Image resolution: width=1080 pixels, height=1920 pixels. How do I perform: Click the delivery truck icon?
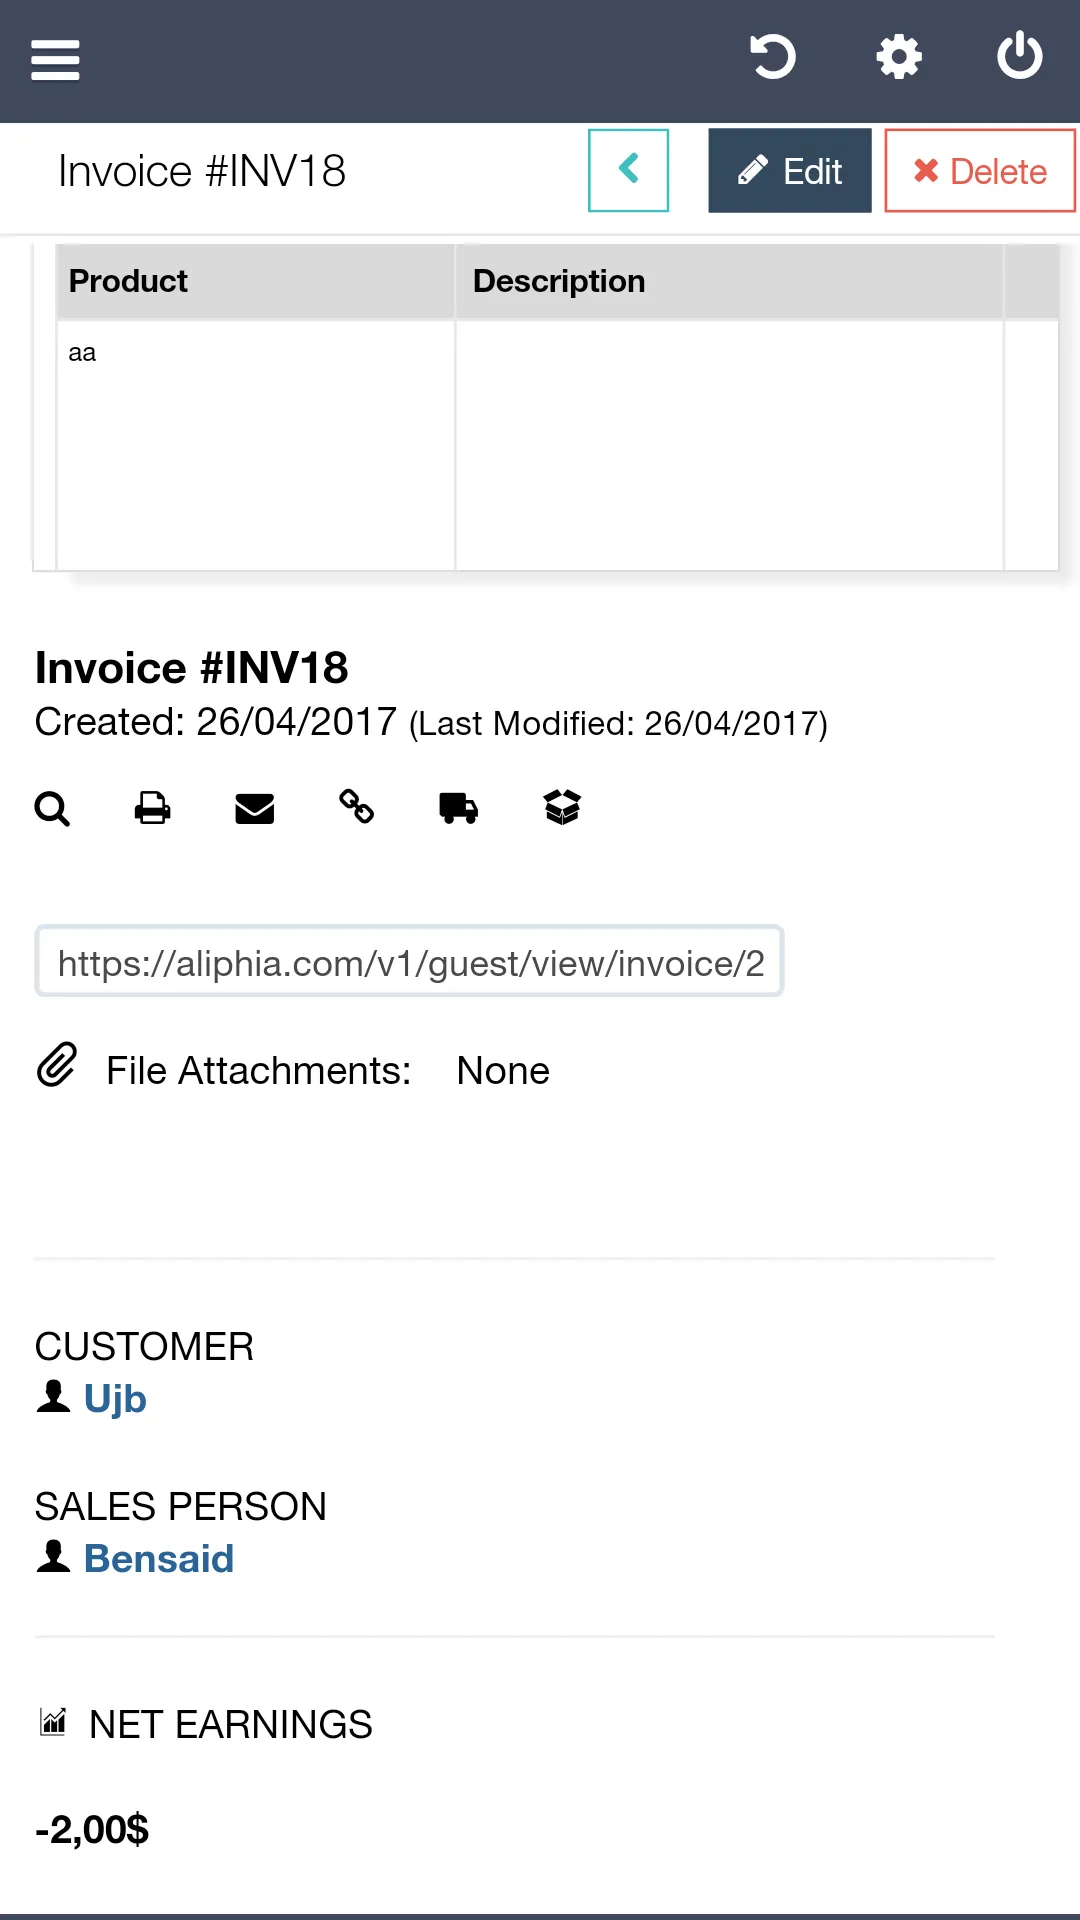[459, 808]
